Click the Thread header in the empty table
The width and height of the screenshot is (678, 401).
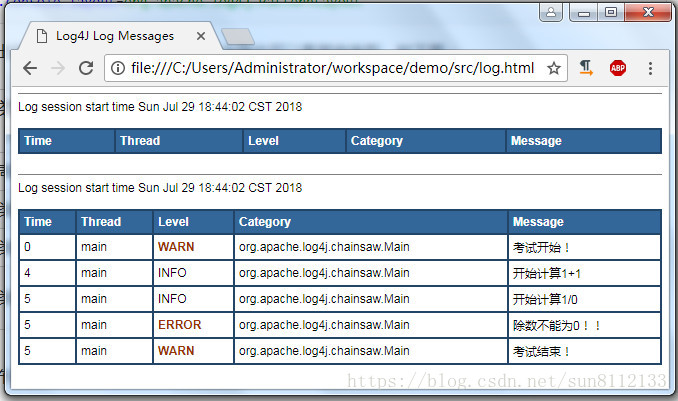coord(179,141)
